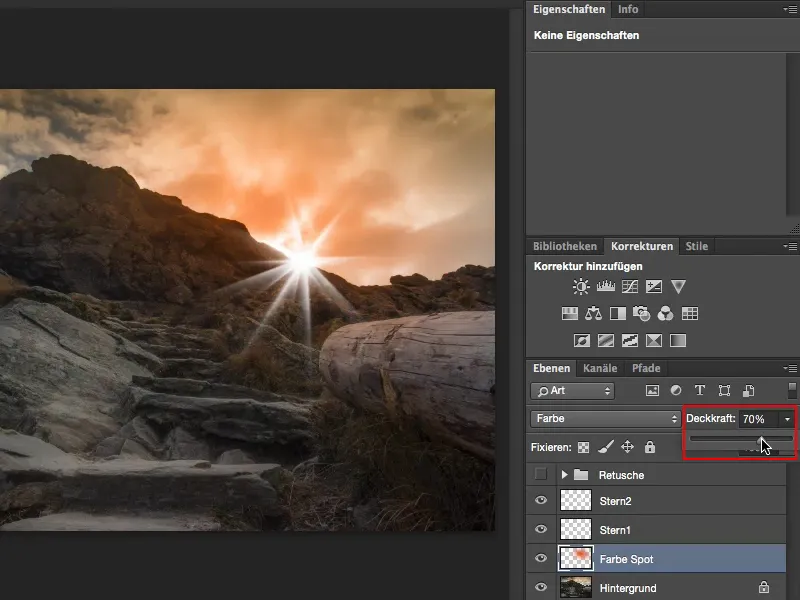Image resolution: width=800 pixels, height=600 pixels.
Task: Switch to the Kanäle tab
Action: [600, 368]
